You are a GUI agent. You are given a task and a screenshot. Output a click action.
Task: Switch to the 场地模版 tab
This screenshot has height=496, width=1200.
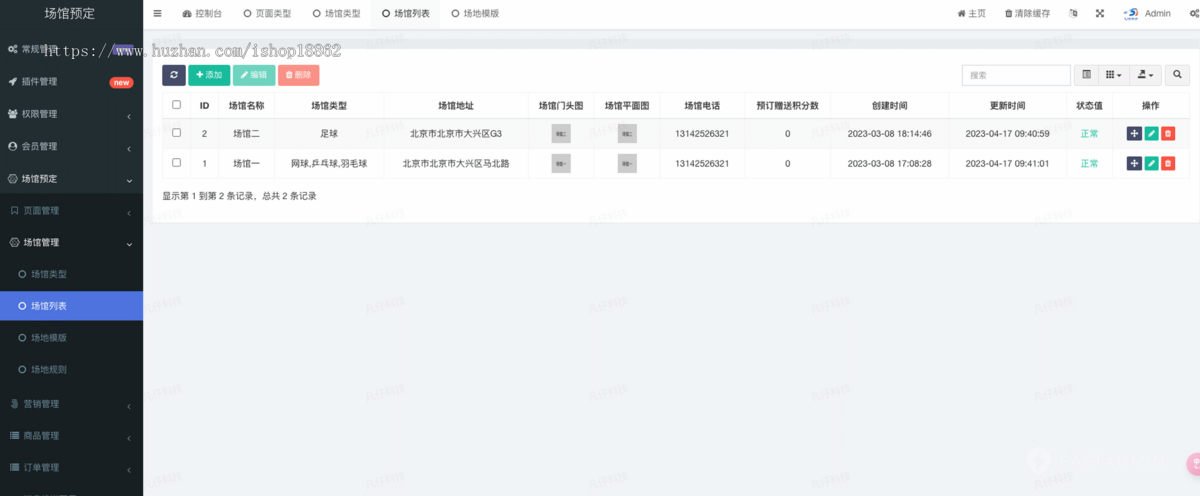click(x=475, y=14)
